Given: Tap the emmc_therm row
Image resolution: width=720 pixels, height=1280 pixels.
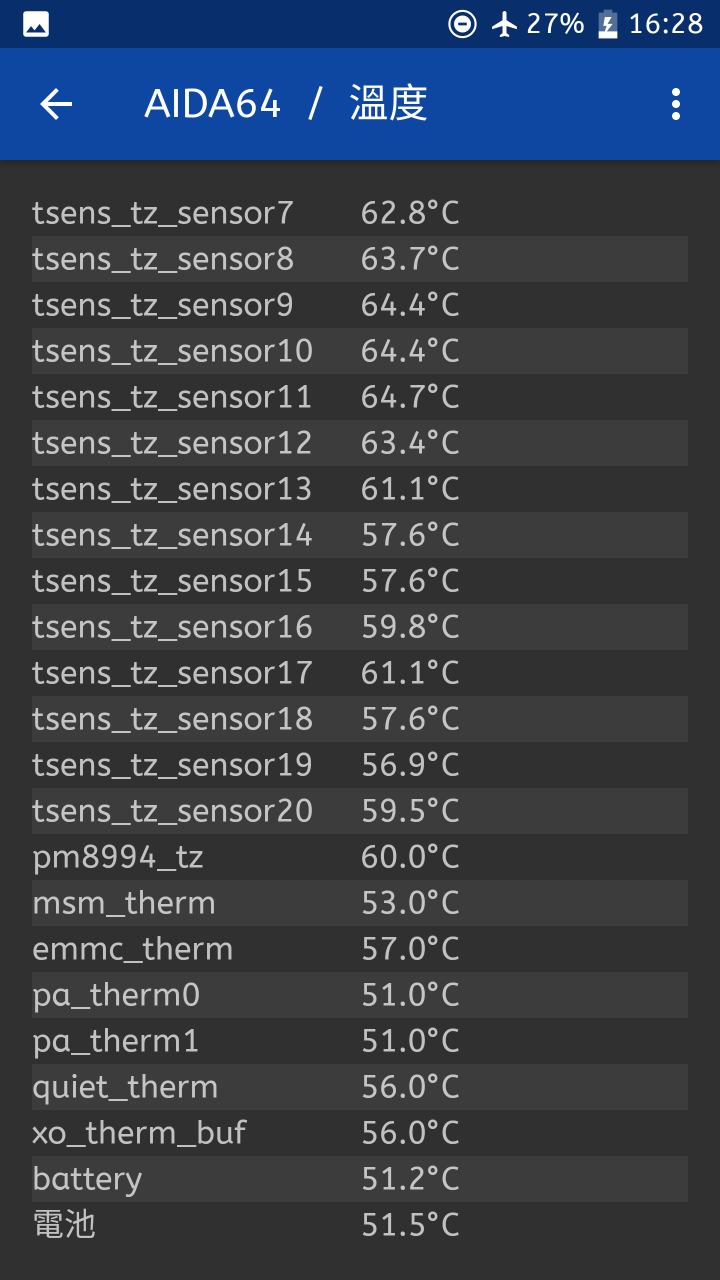Looking at the screenshot, I should 360,949.
